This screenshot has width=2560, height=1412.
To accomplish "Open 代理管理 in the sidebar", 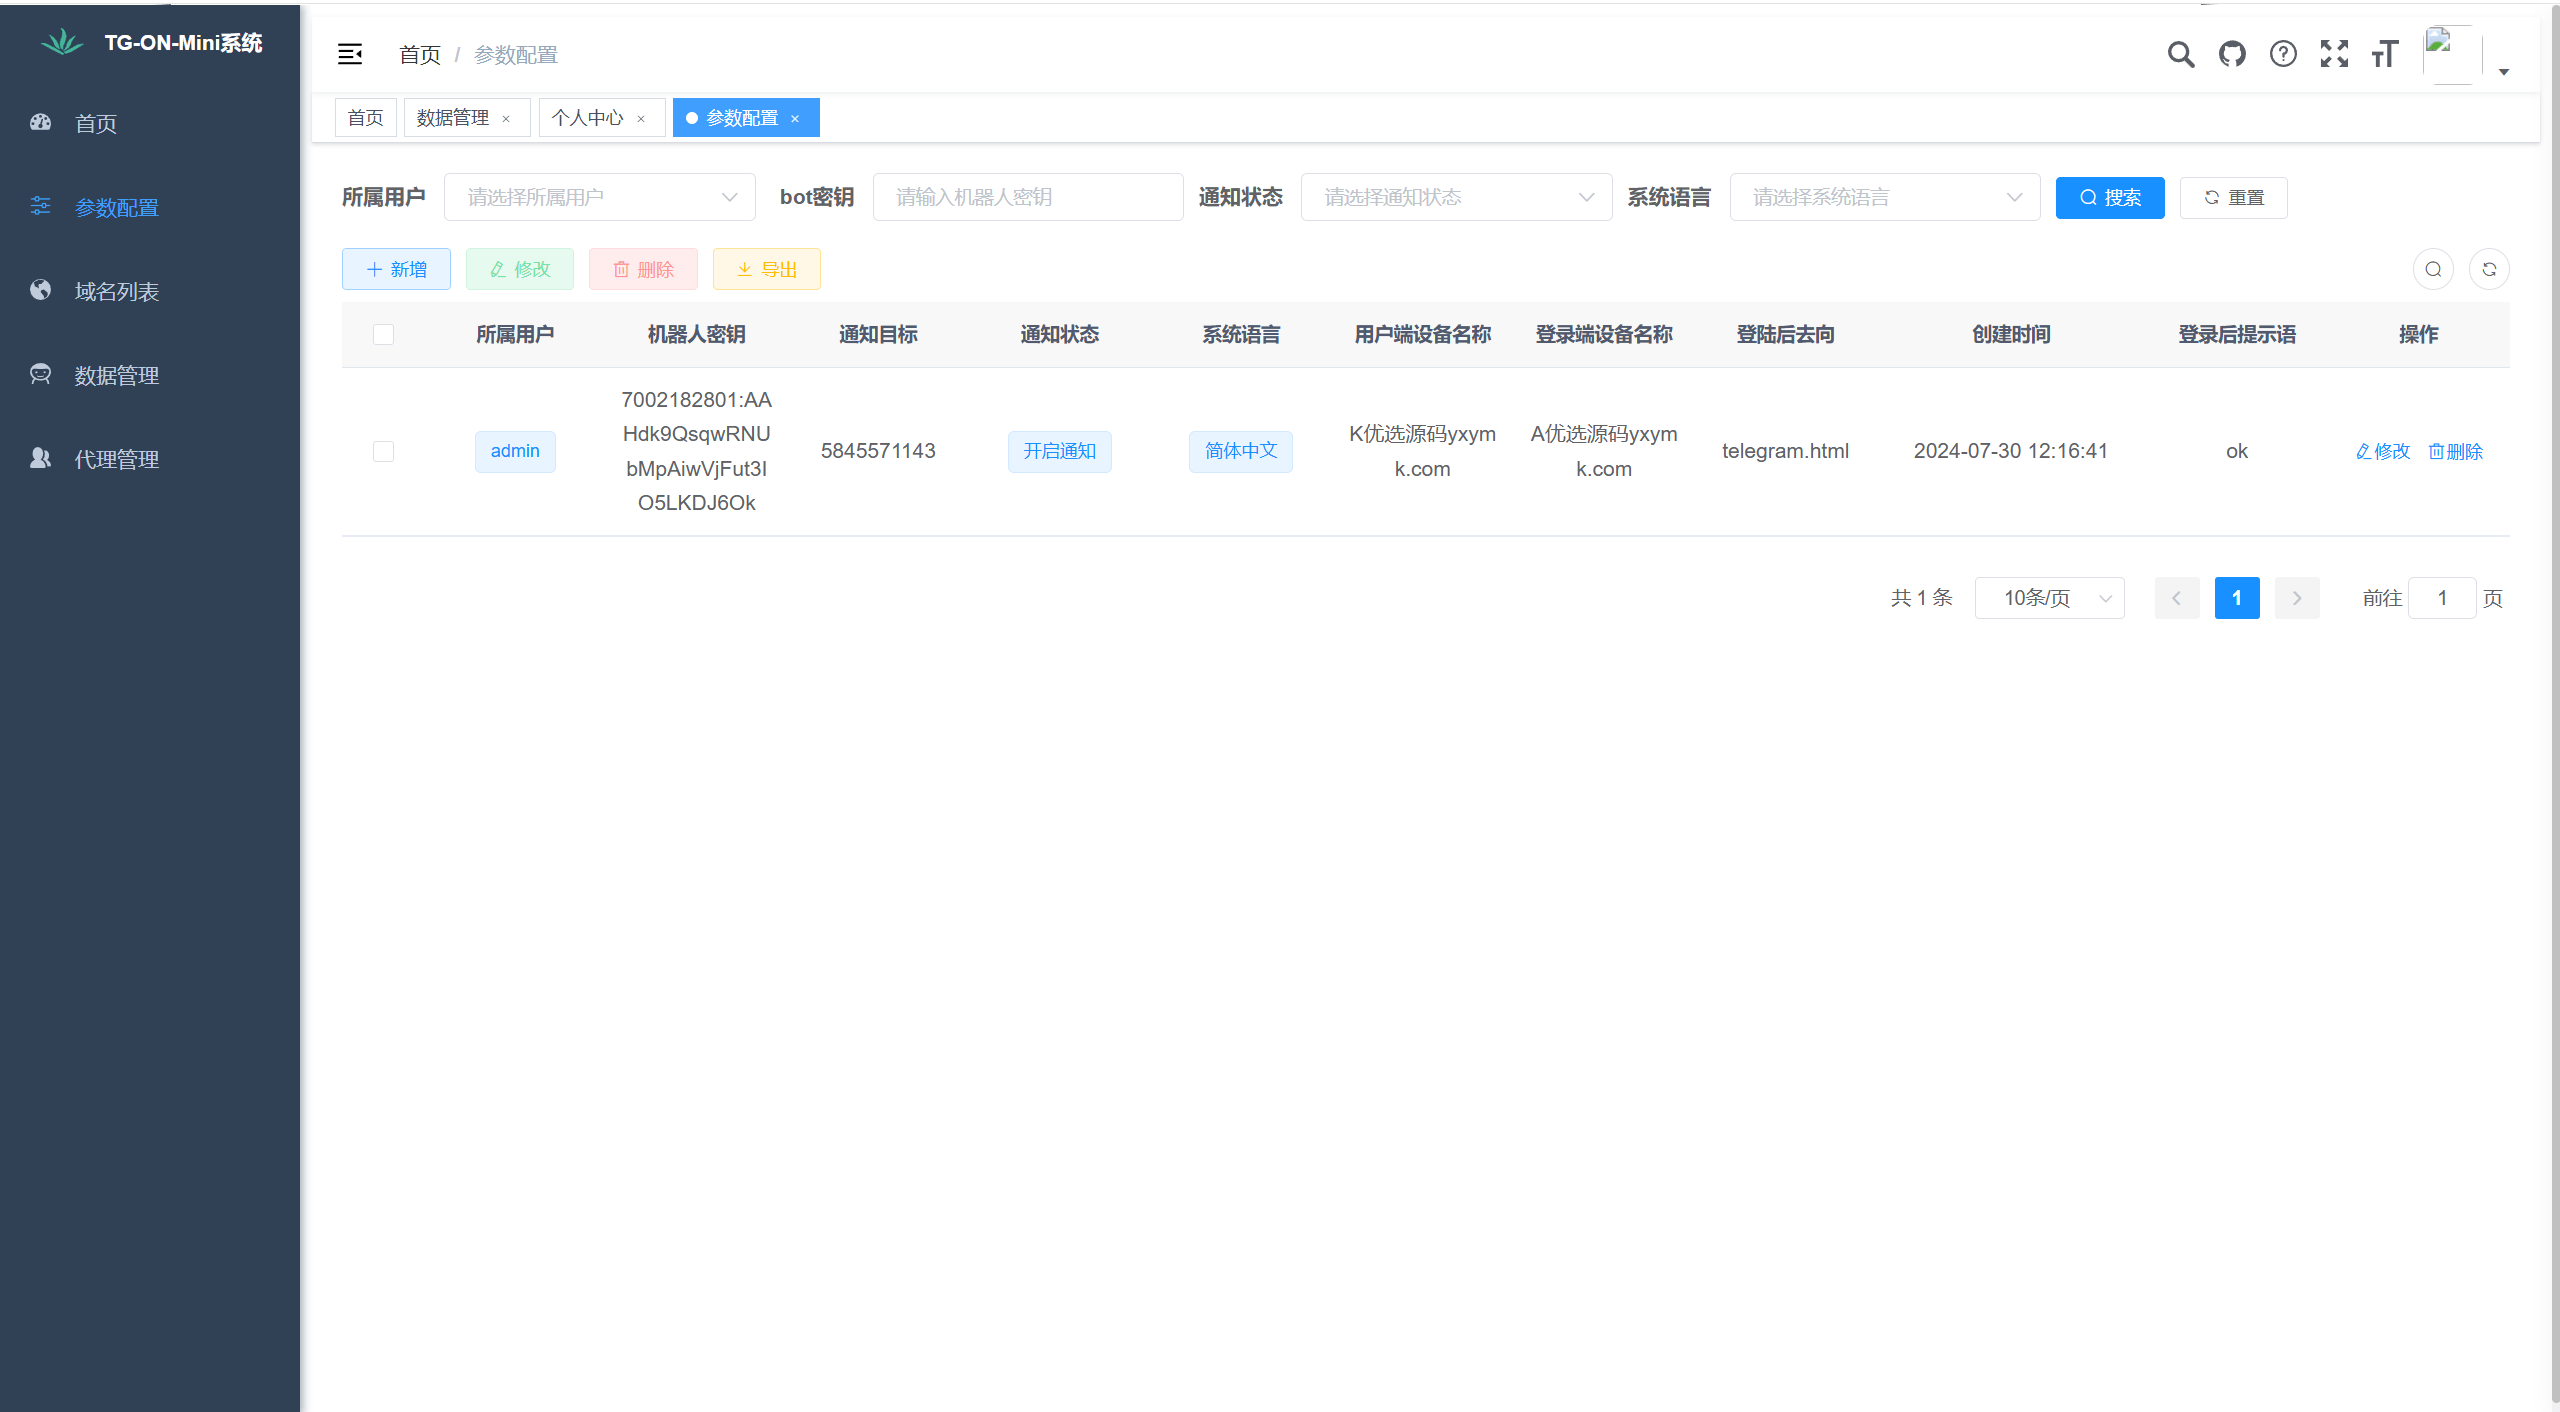I will click(150, 459).
